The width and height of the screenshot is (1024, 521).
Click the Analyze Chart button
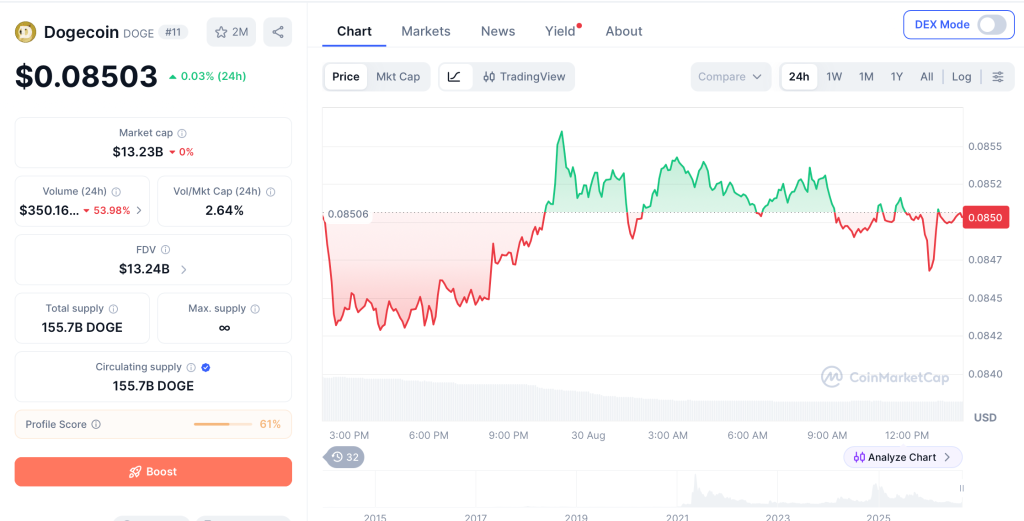[x=903, y=457]
